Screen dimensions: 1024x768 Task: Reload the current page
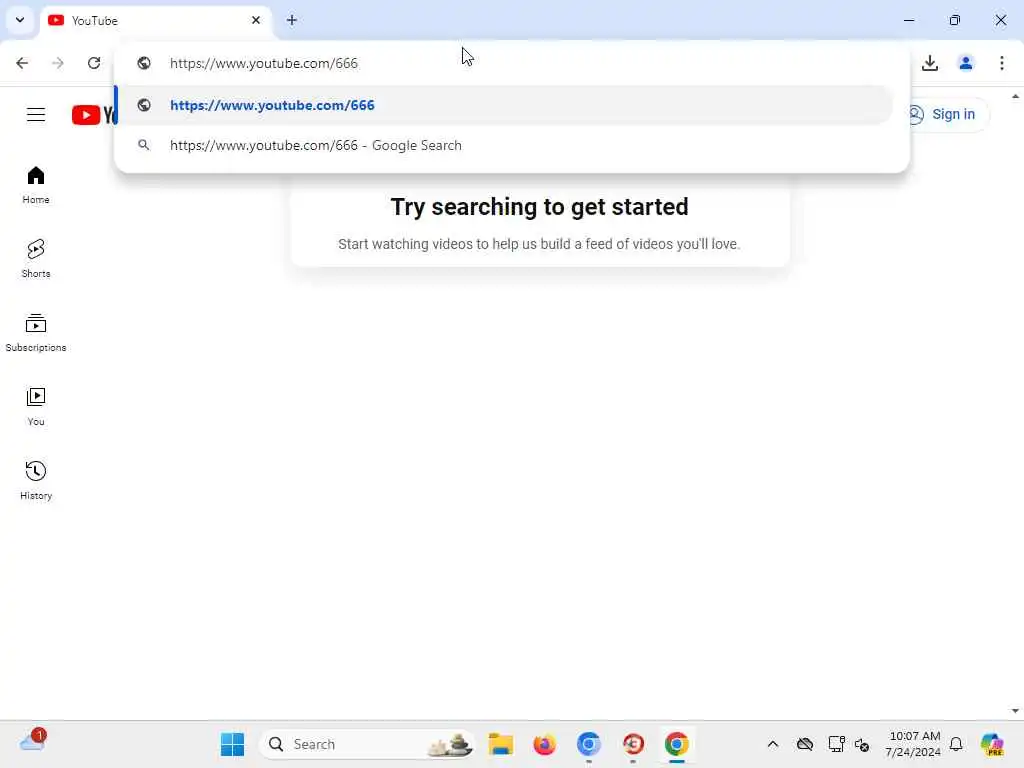tap(94, 63)
